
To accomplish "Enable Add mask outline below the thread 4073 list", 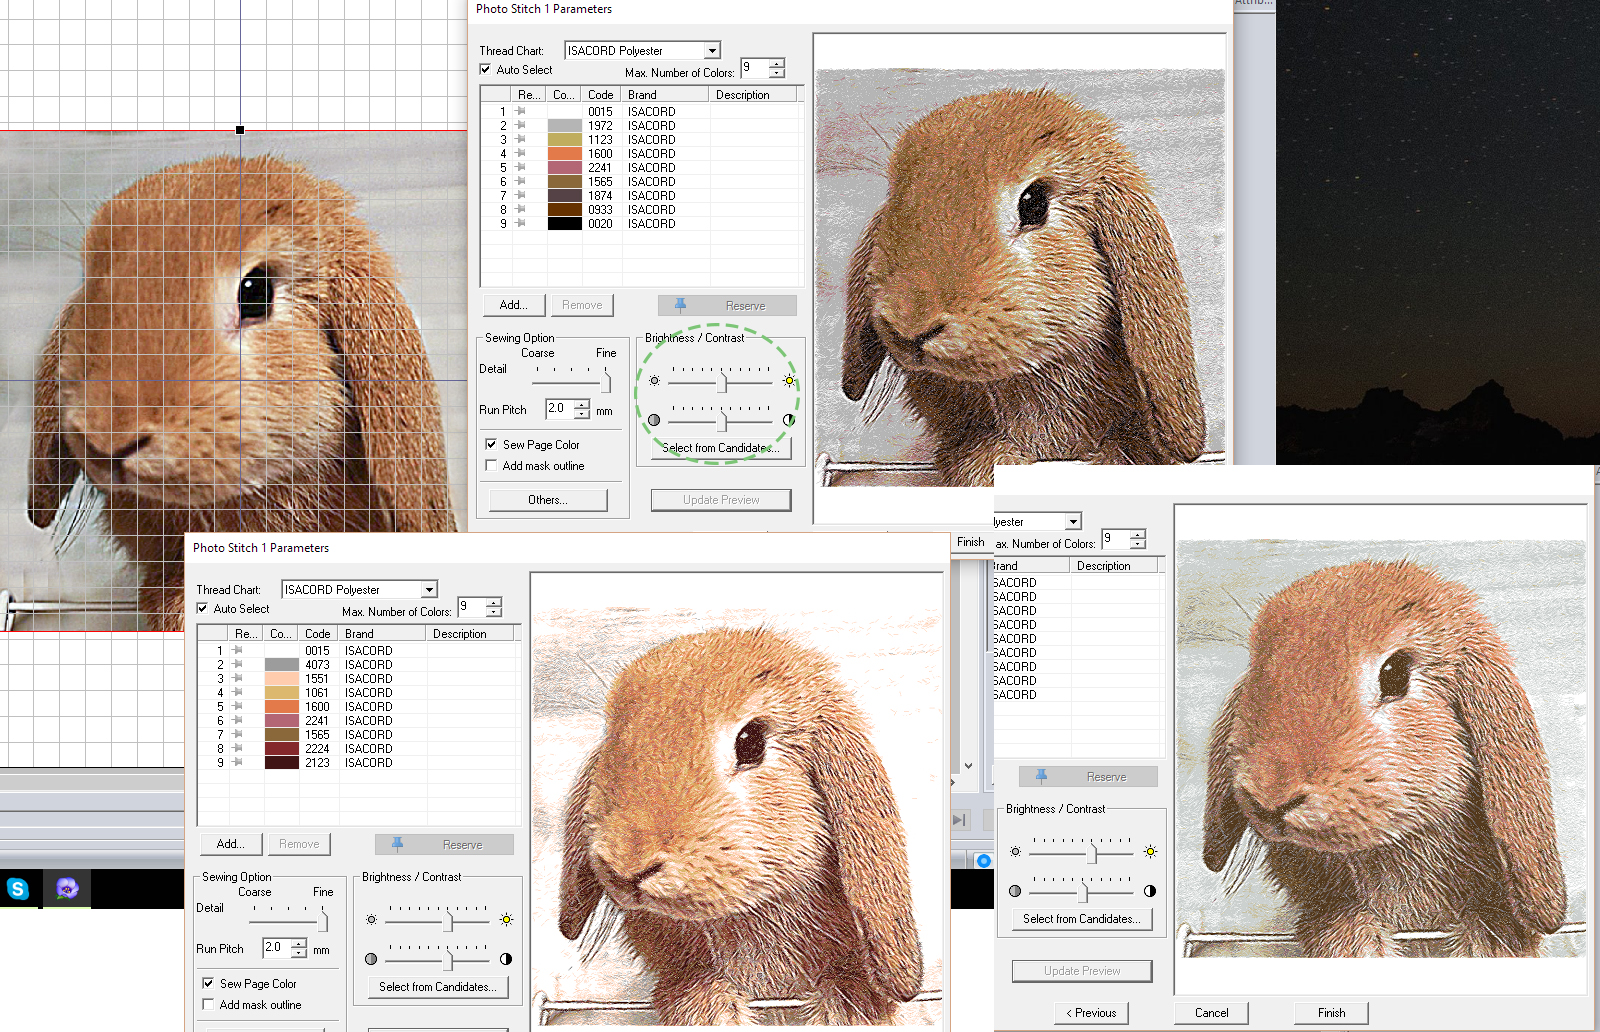I will (x=208, y=1005).
